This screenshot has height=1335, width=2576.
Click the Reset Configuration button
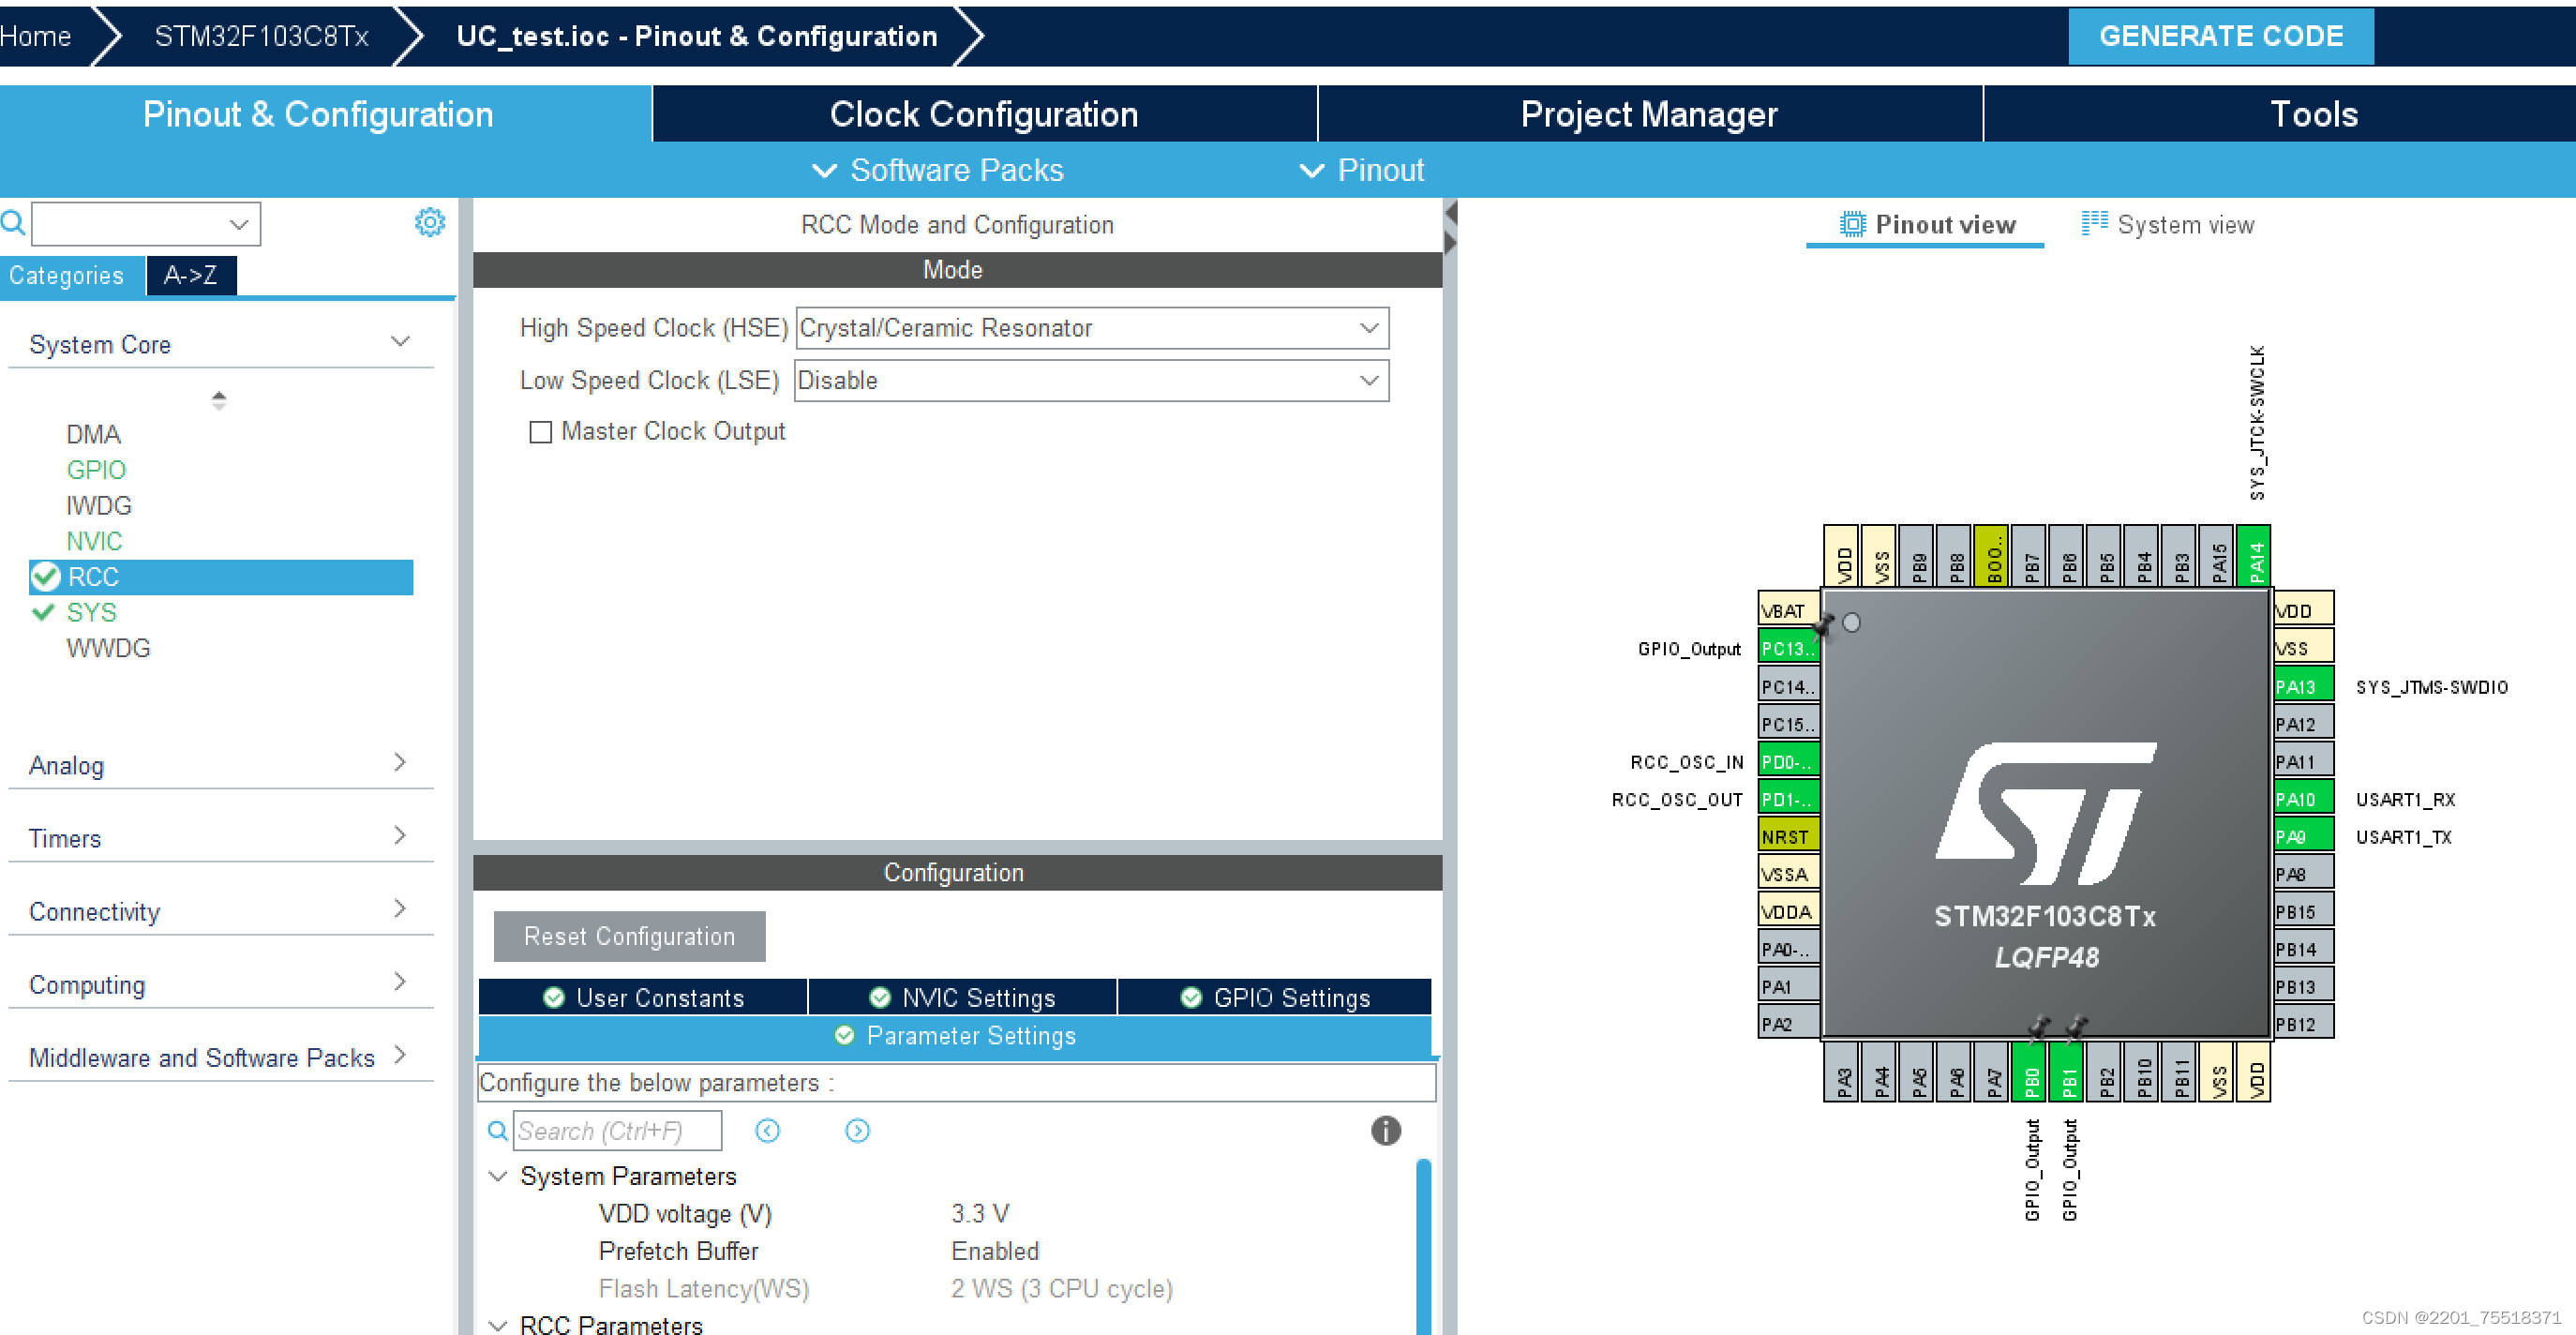[630, 935]
